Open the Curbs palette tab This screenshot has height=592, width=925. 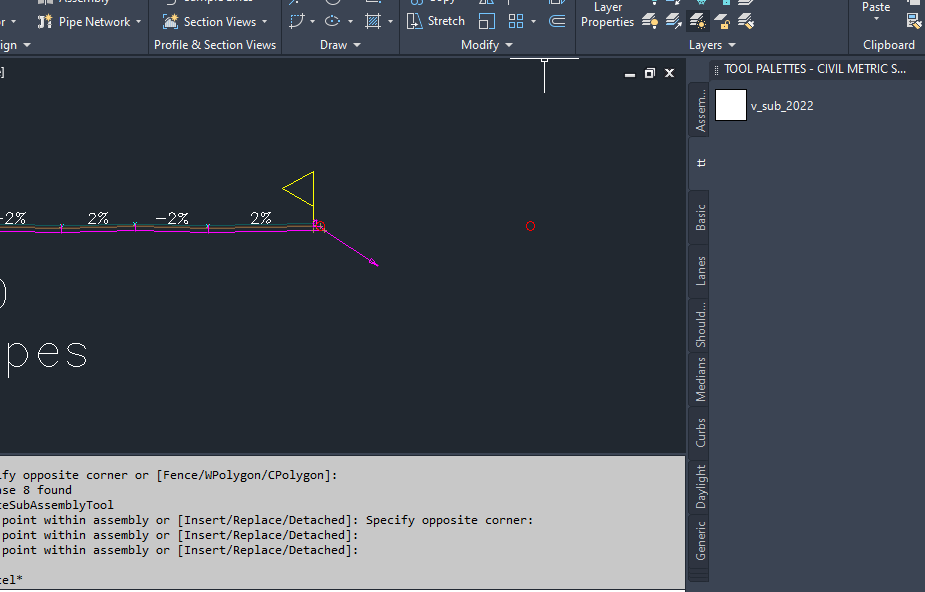(700, 432)
